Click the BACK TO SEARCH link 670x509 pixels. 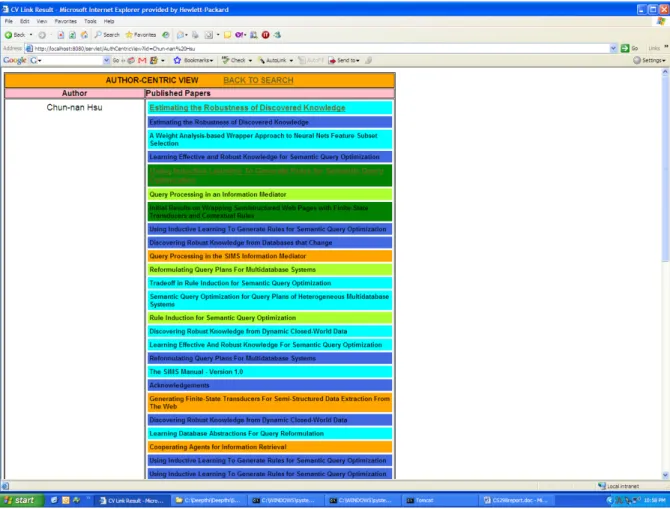pos(259,80)
